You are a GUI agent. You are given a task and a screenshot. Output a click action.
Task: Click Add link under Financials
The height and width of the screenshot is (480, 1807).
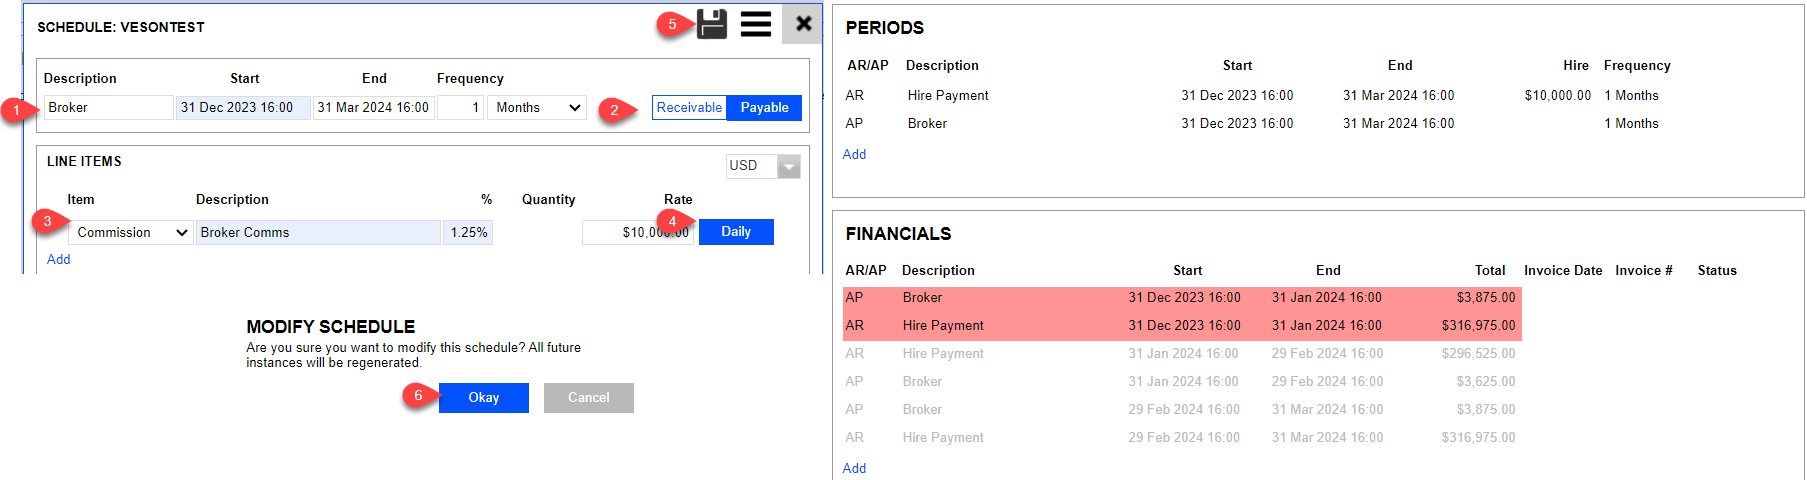[854, 469]
